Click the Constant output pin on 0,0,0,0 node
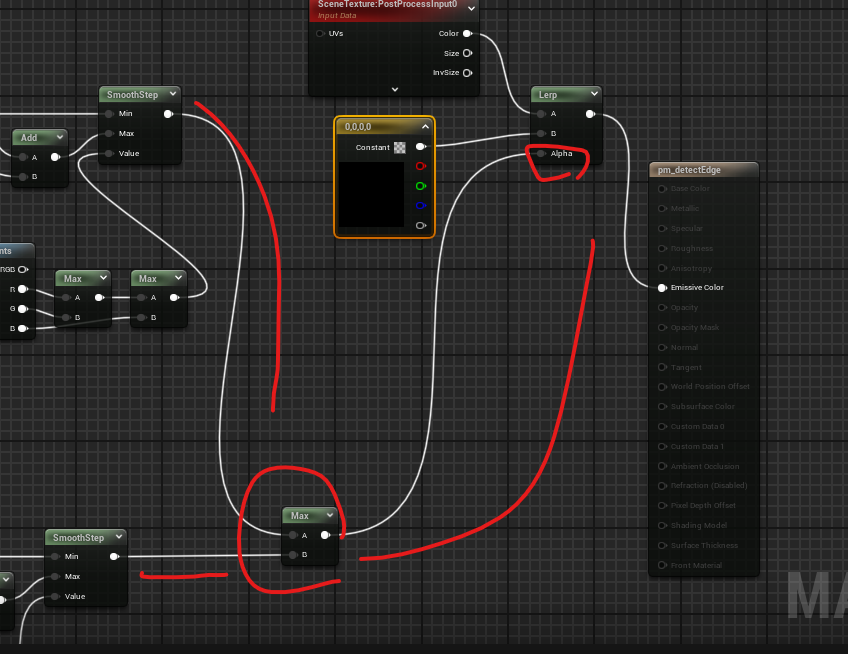This screenshot has width=848, height=654. 421,147
